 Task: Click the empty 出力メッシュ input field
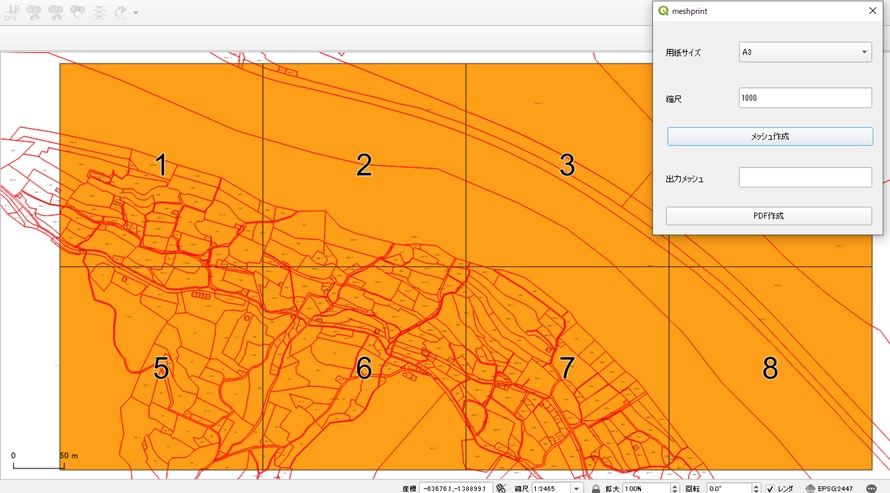pos(805,178)
